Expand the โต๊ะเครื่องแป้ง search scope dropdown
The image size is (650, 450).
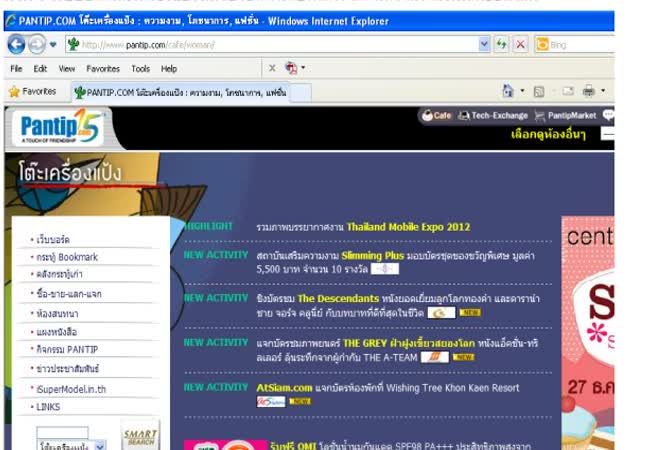[x=100, y=446]
